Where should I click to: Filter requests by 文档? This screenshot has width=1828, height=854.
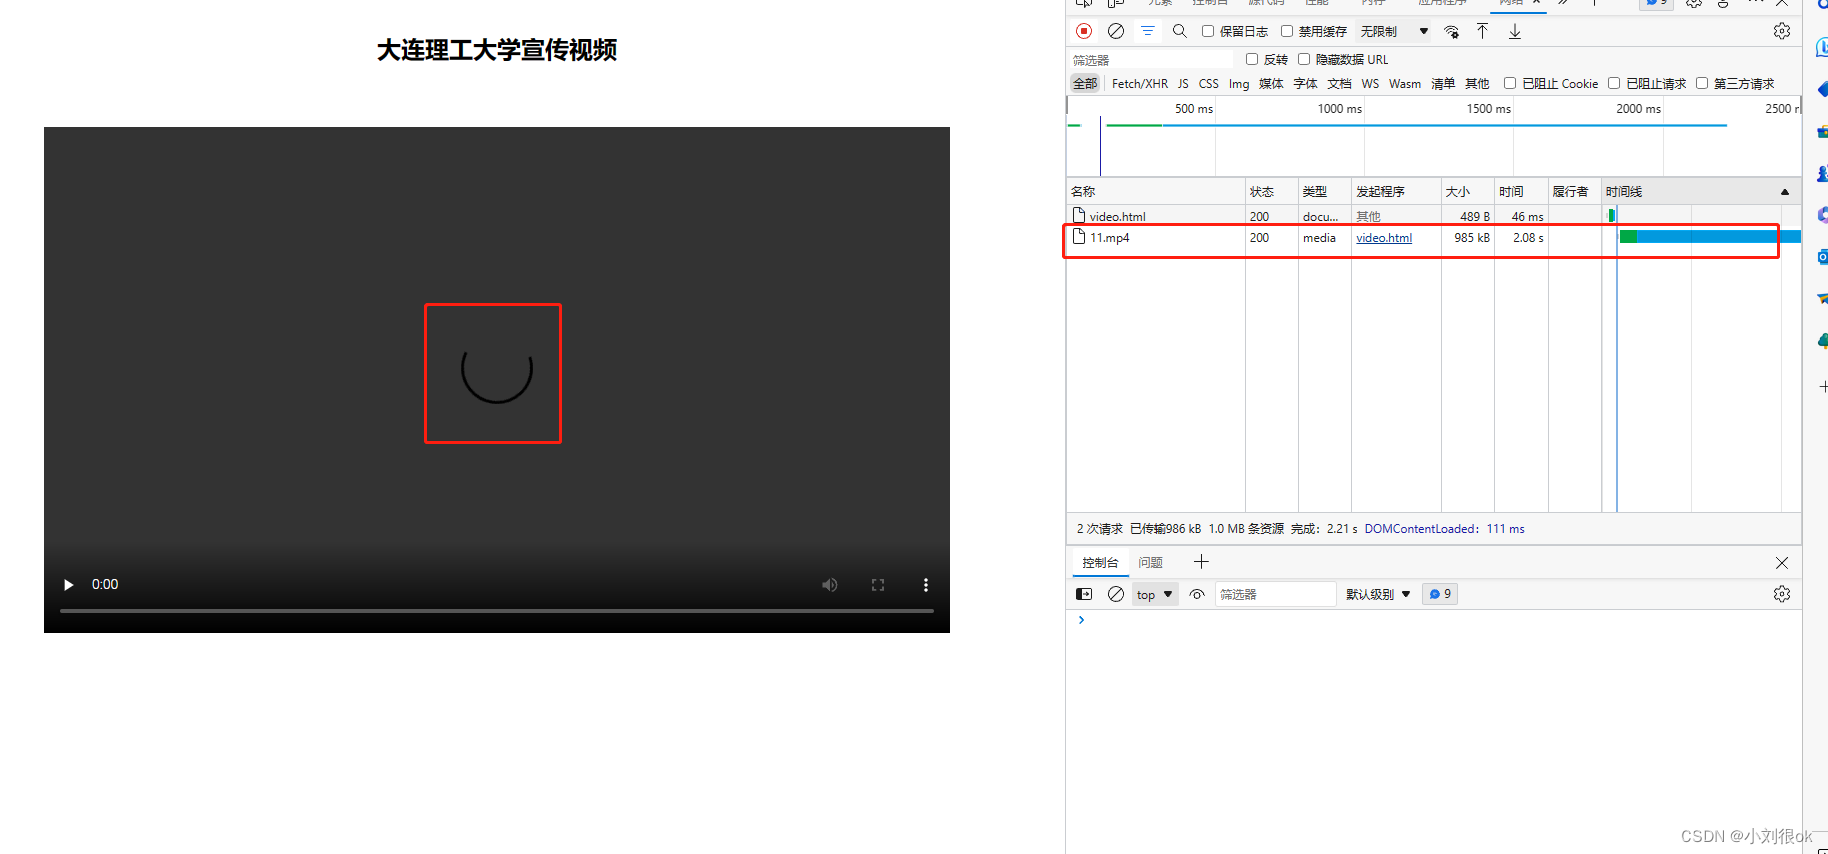click(1340, 84)
